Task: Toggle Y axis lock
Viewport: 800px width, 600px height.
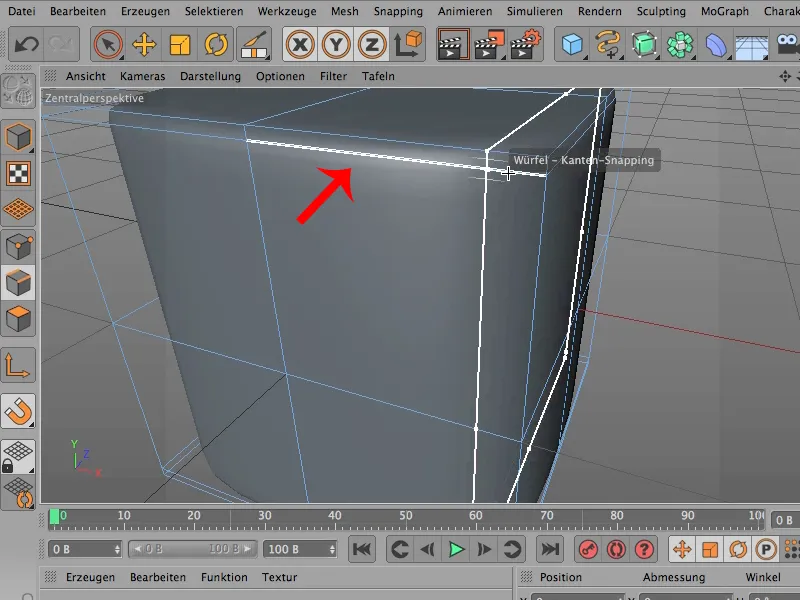Action: tap(336, 44)
